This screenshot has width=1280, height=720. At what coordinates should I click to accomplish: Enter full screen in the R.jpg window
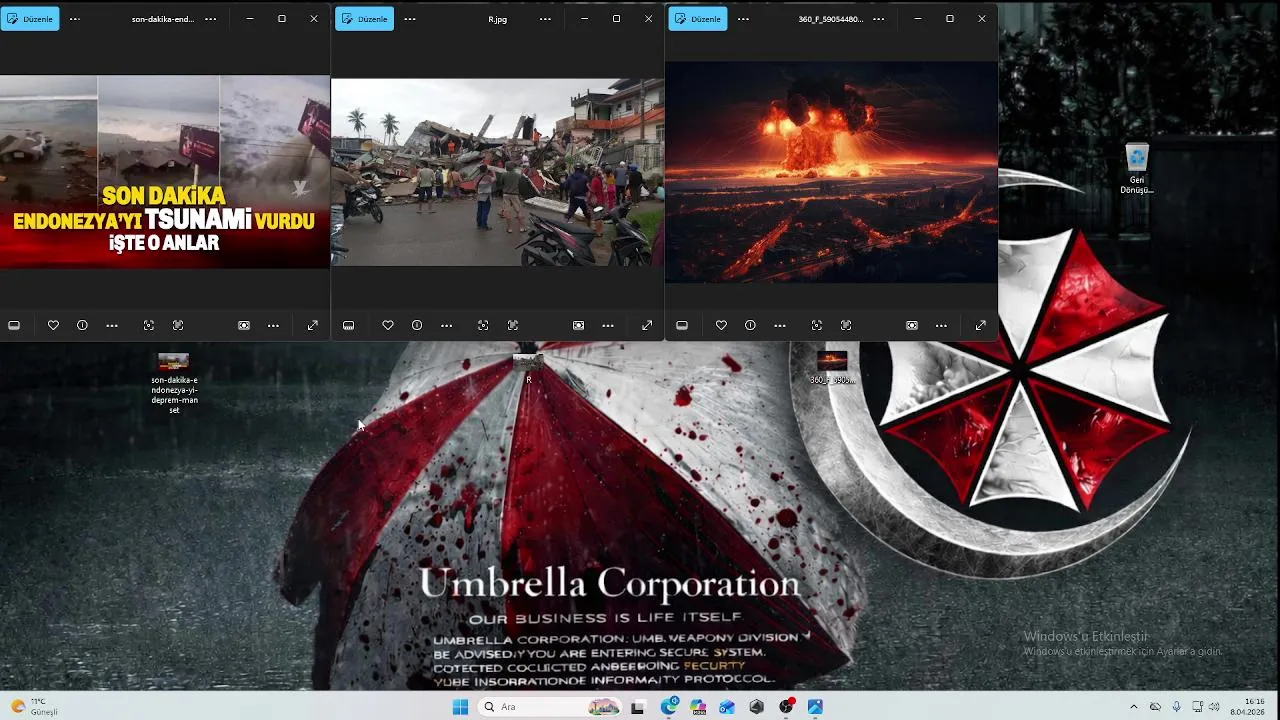point(647,325)
